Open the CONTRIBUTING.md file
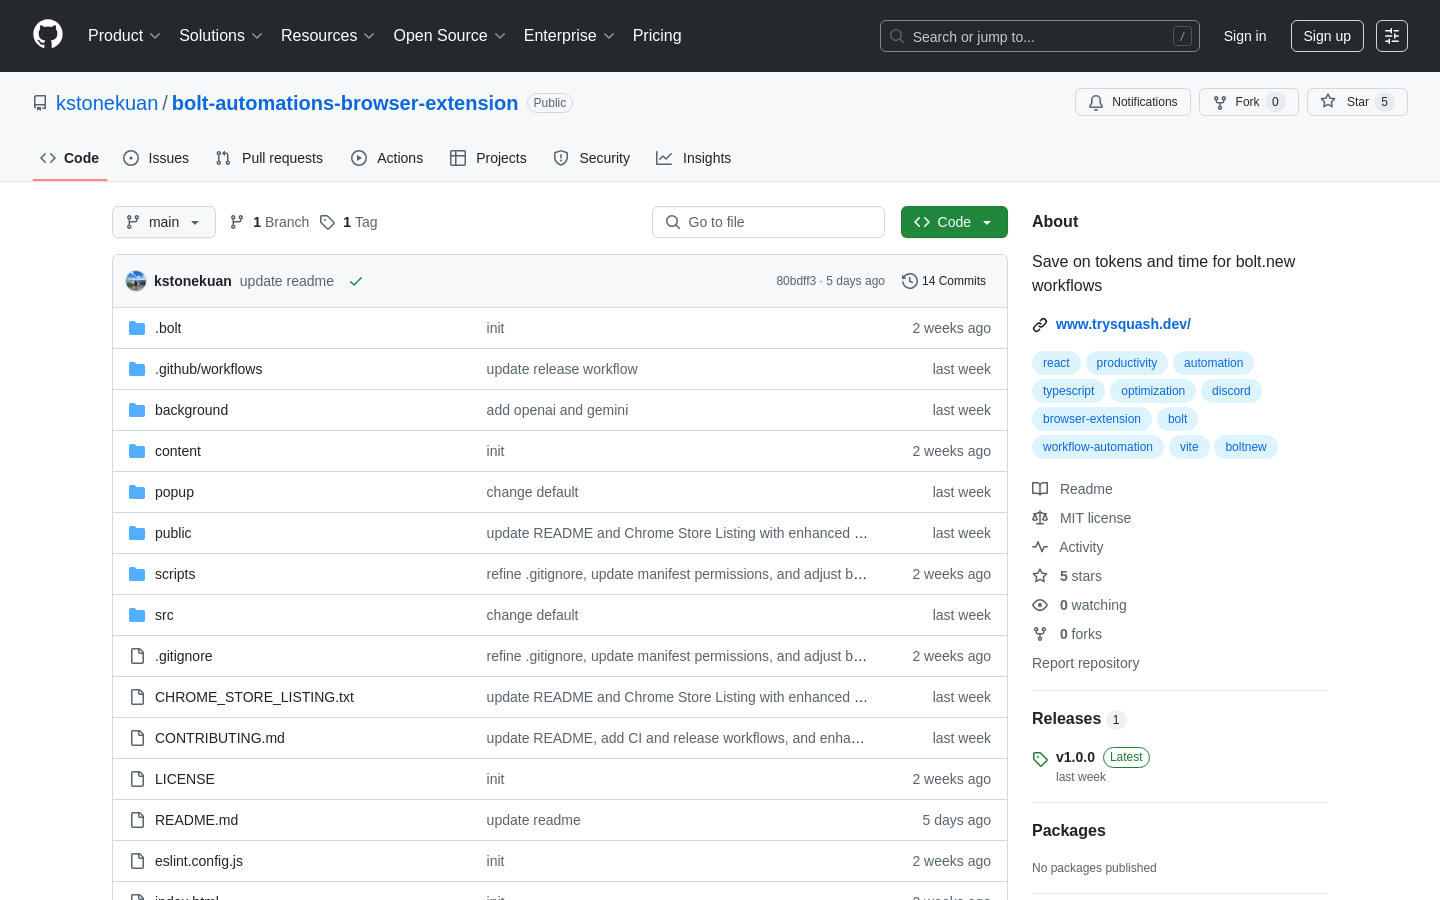This screenshot has height=900, width=1440. pyautogui.click(x=220, y=738)
